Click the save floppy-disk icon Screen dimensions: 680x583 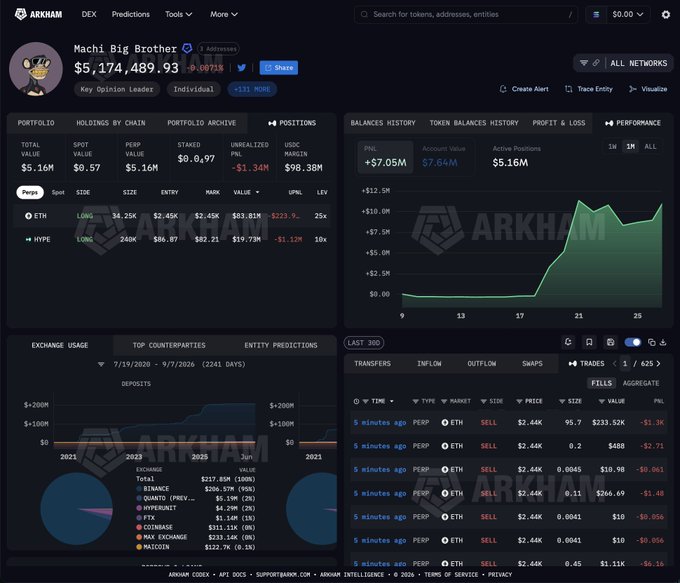(610, 342)
